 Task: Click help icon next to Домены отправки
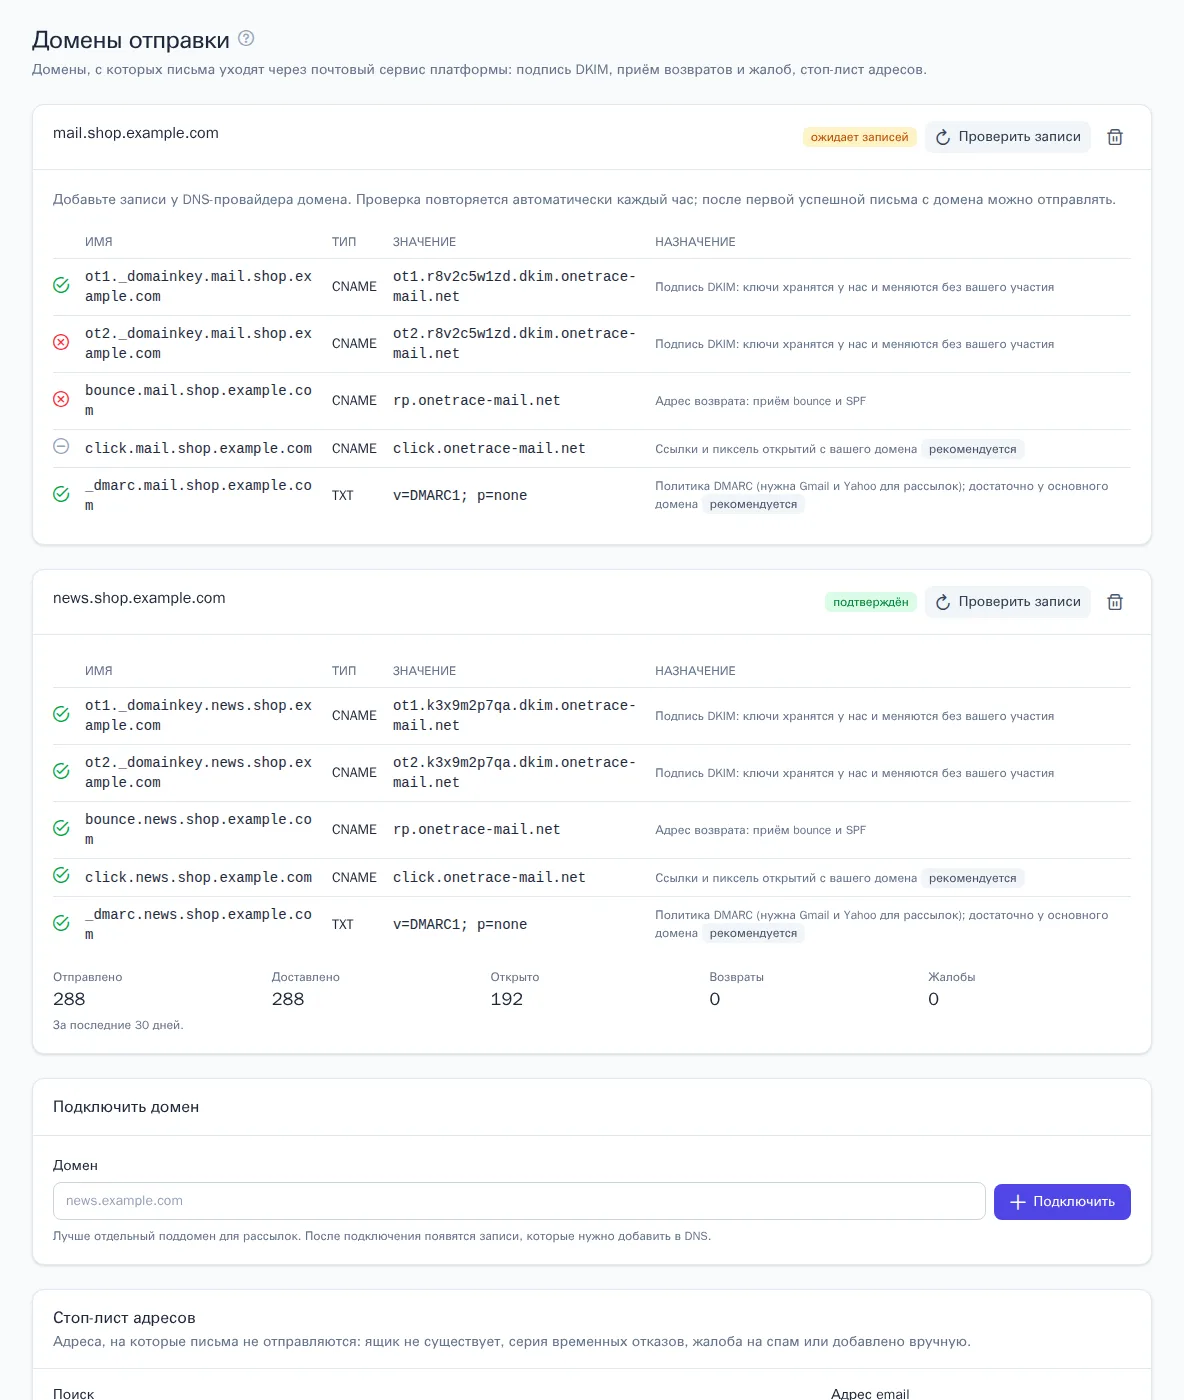(246, 39)
